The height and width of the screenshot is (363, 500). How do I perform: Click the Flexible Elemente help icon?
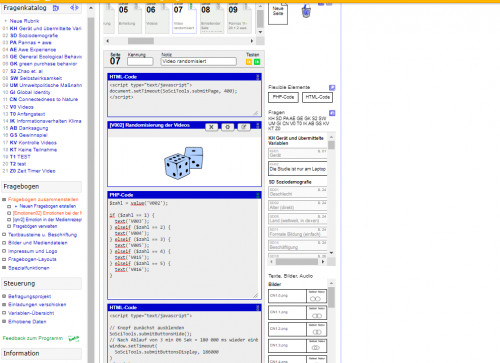click(332, 87)
